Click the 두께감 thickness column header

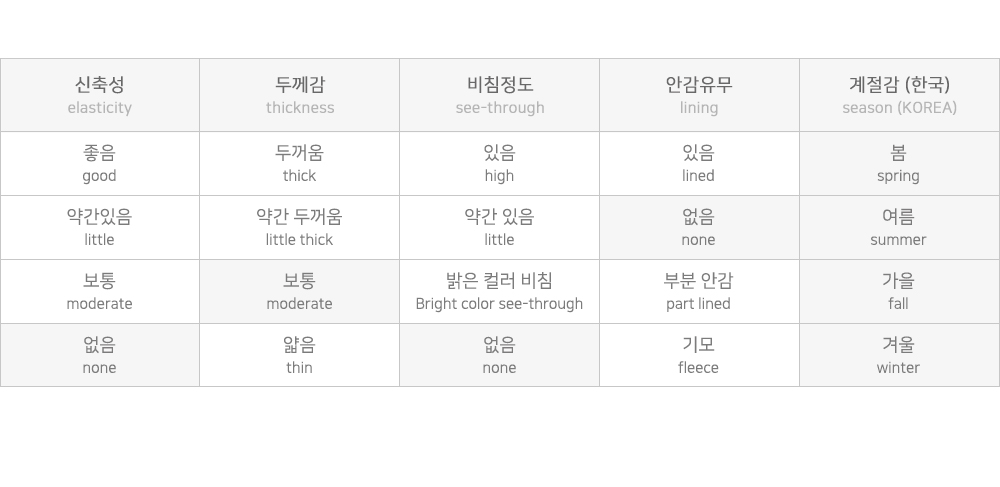coord(300,95)
